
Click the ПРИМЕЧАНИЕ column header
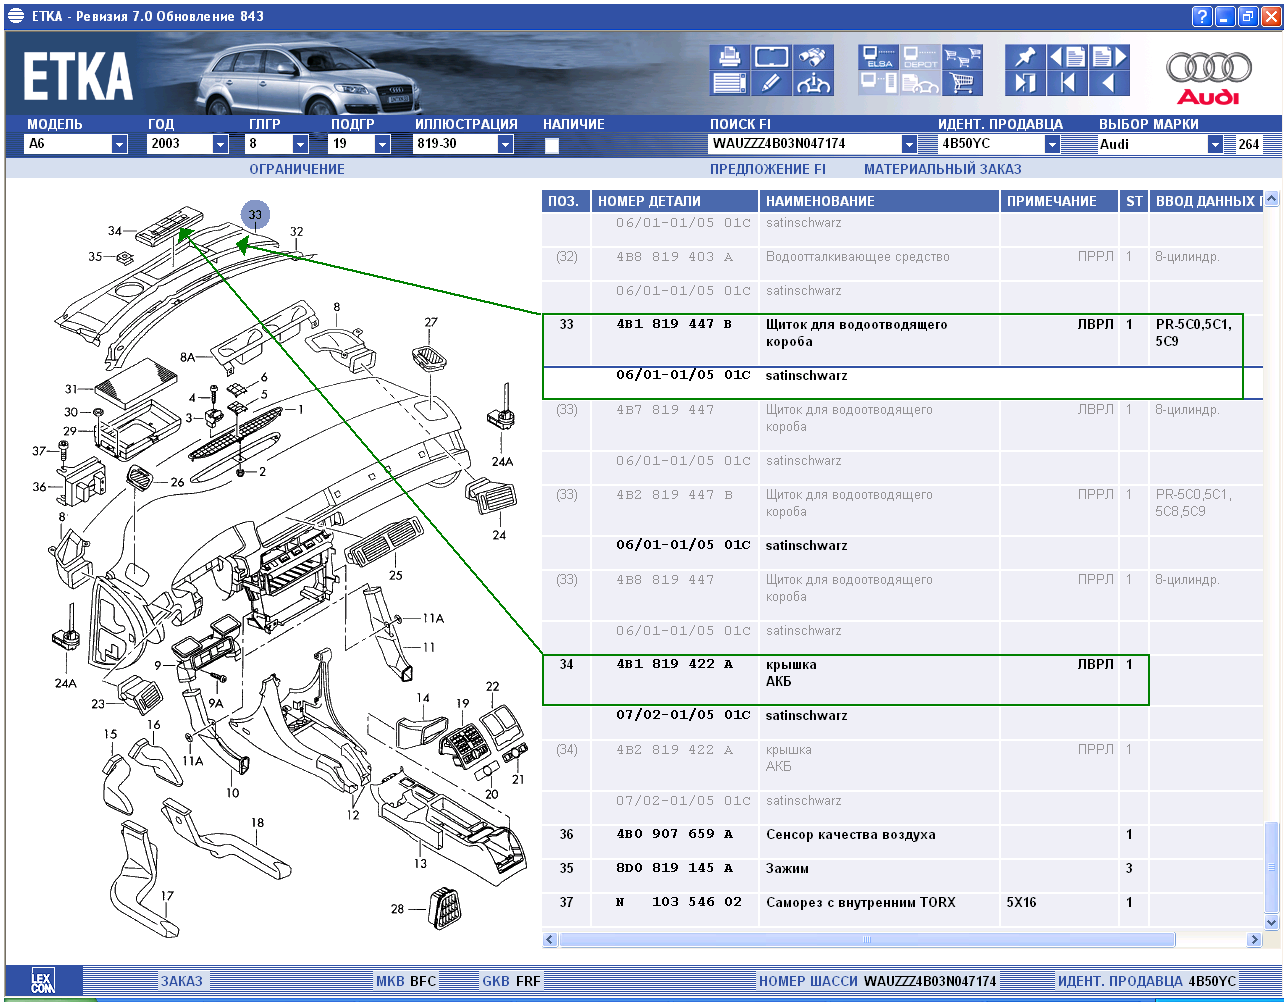click(x=1059, y=201)
